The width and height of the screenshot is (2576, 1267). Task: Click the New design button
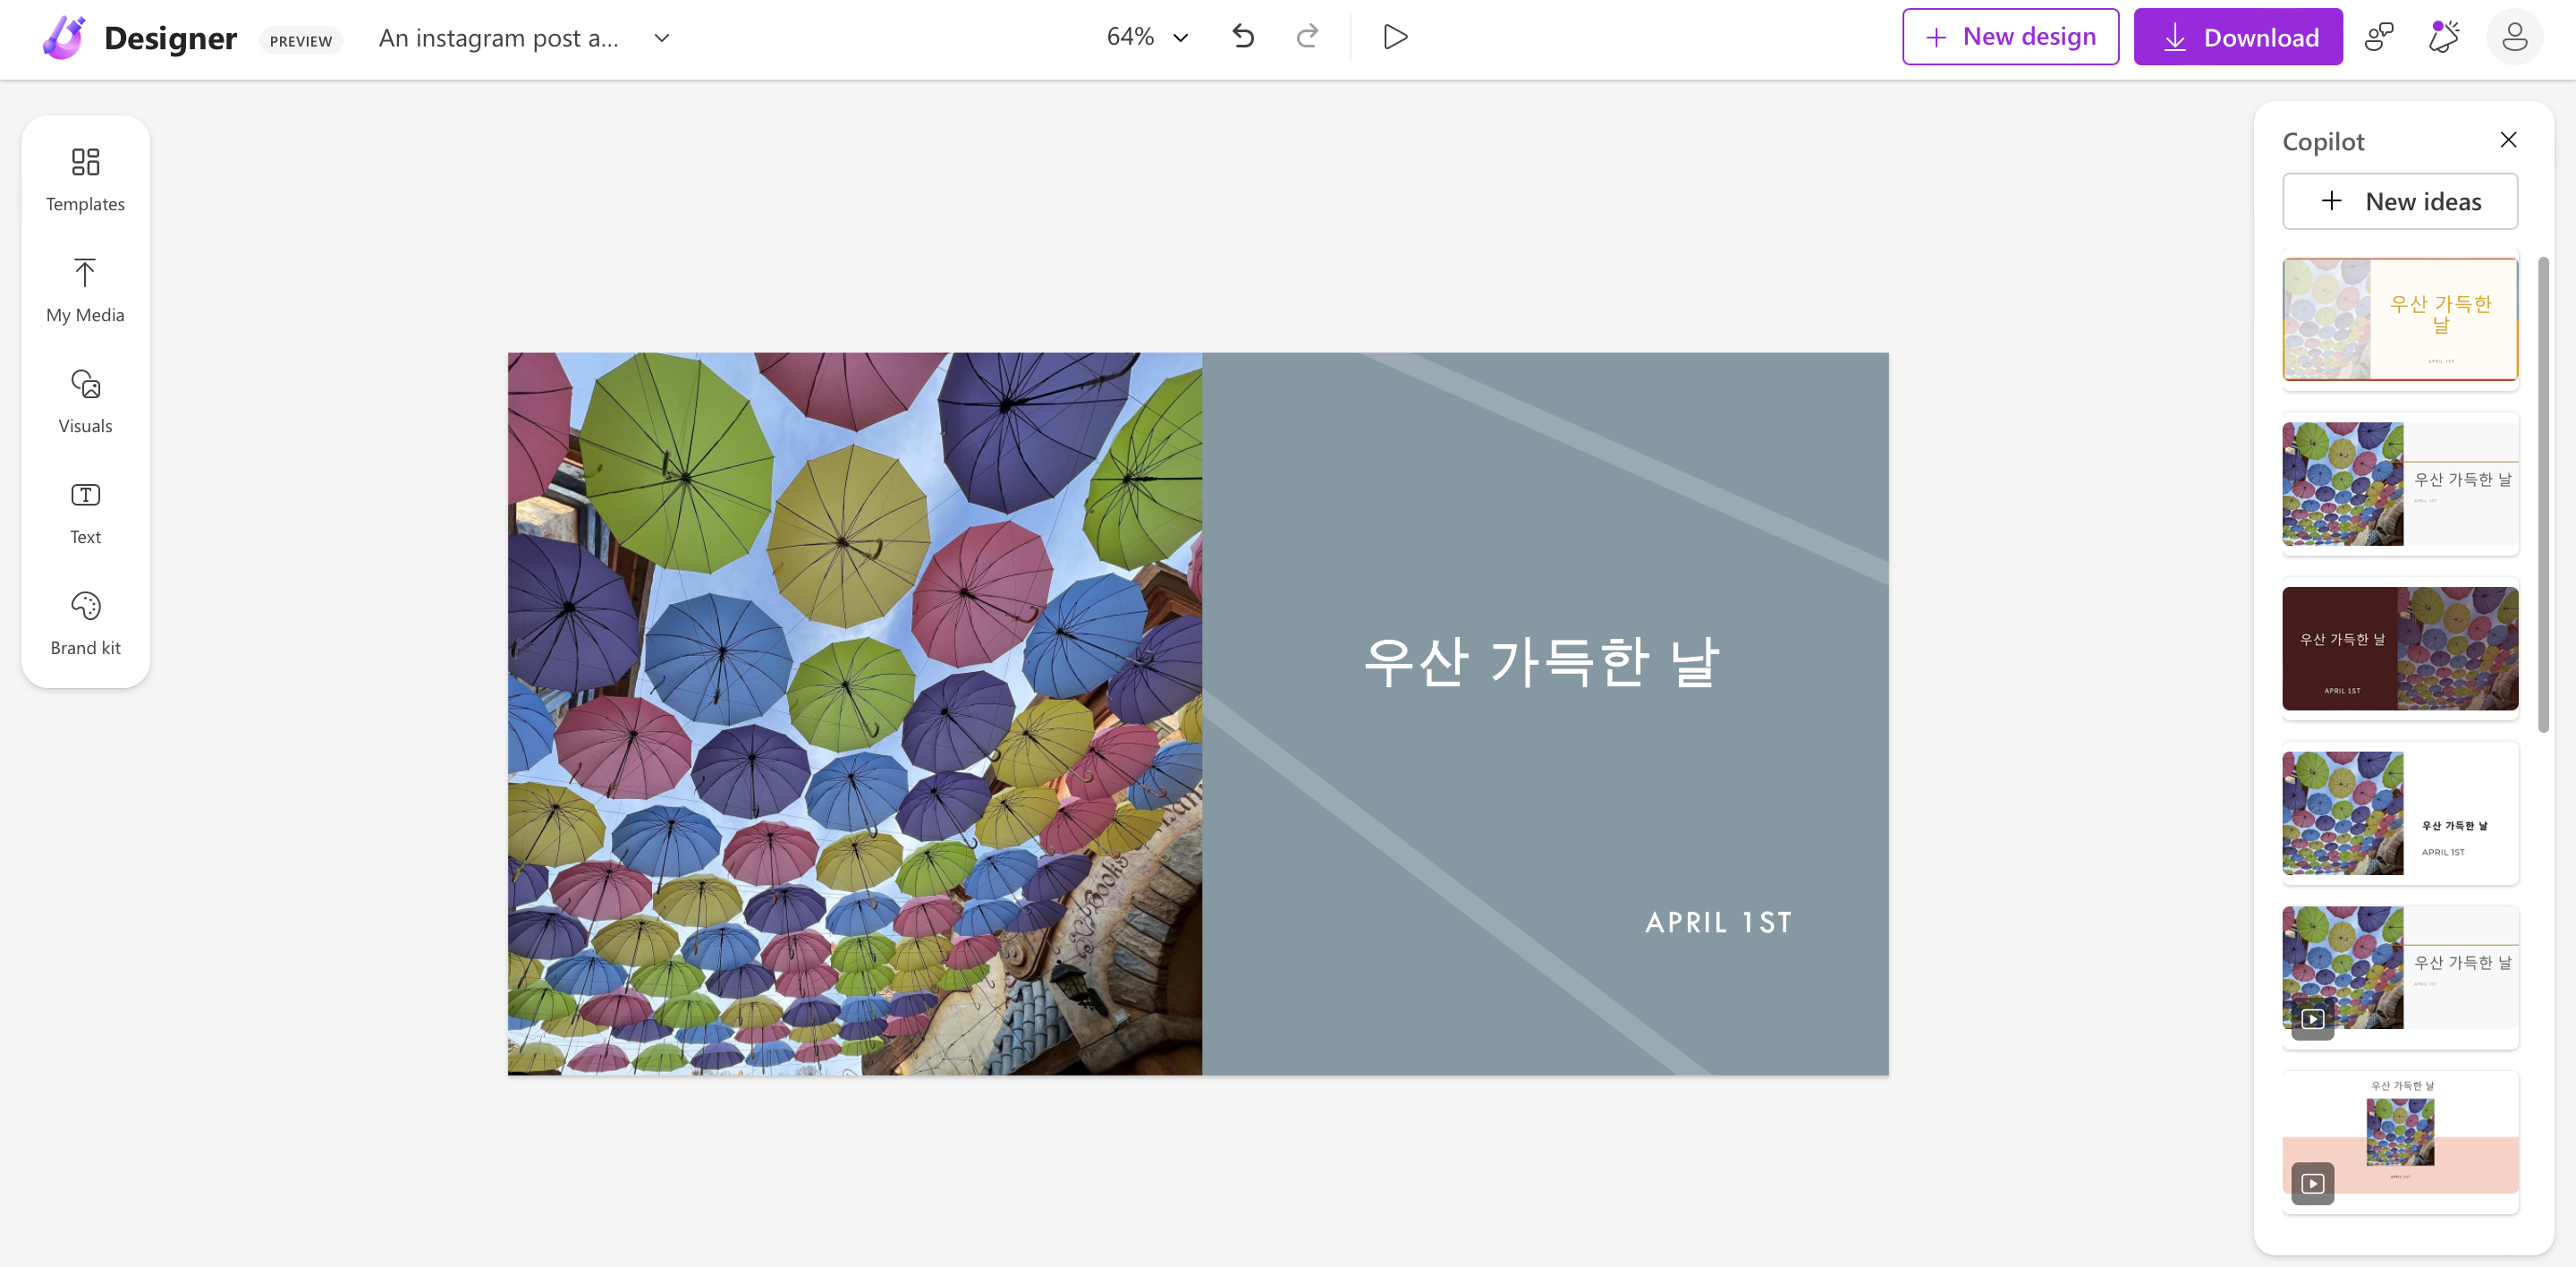point(2010,37)
